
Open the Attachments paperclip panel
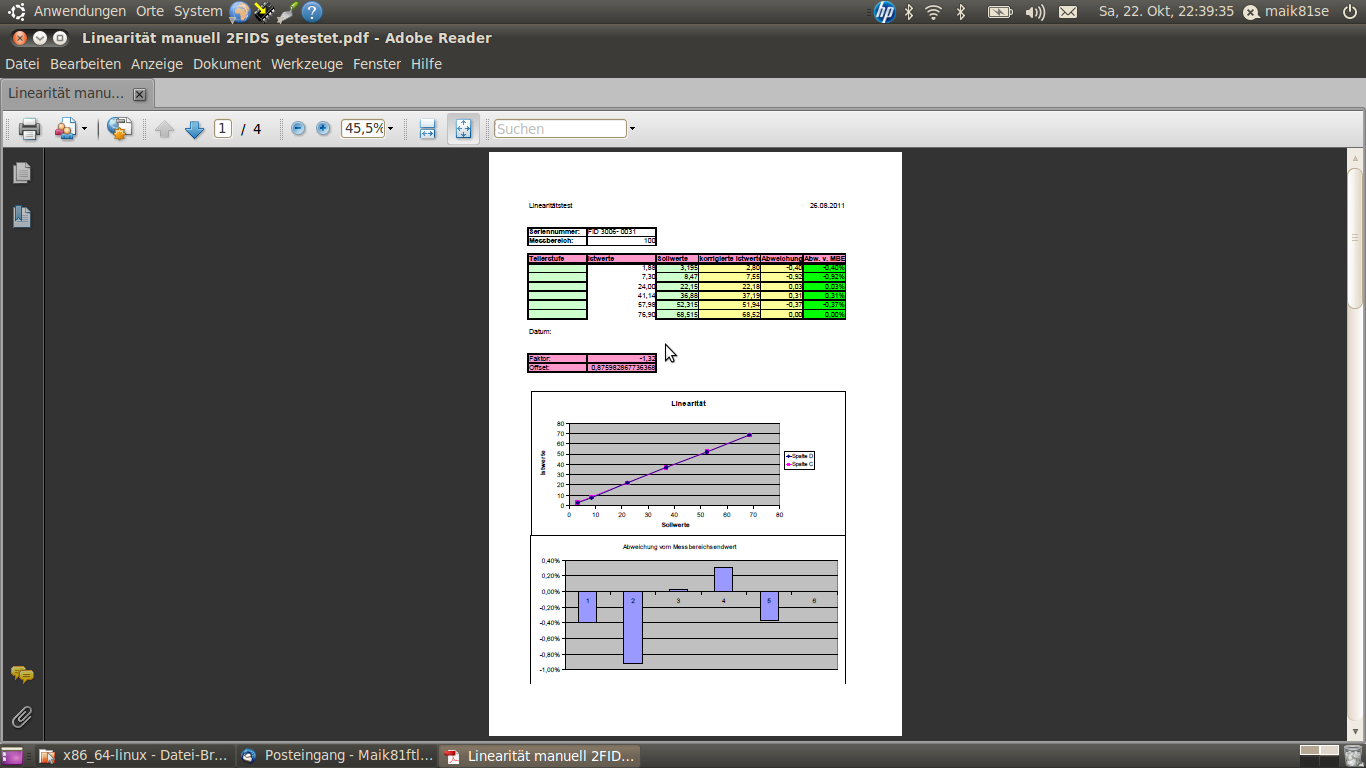[x=22, y=716]
